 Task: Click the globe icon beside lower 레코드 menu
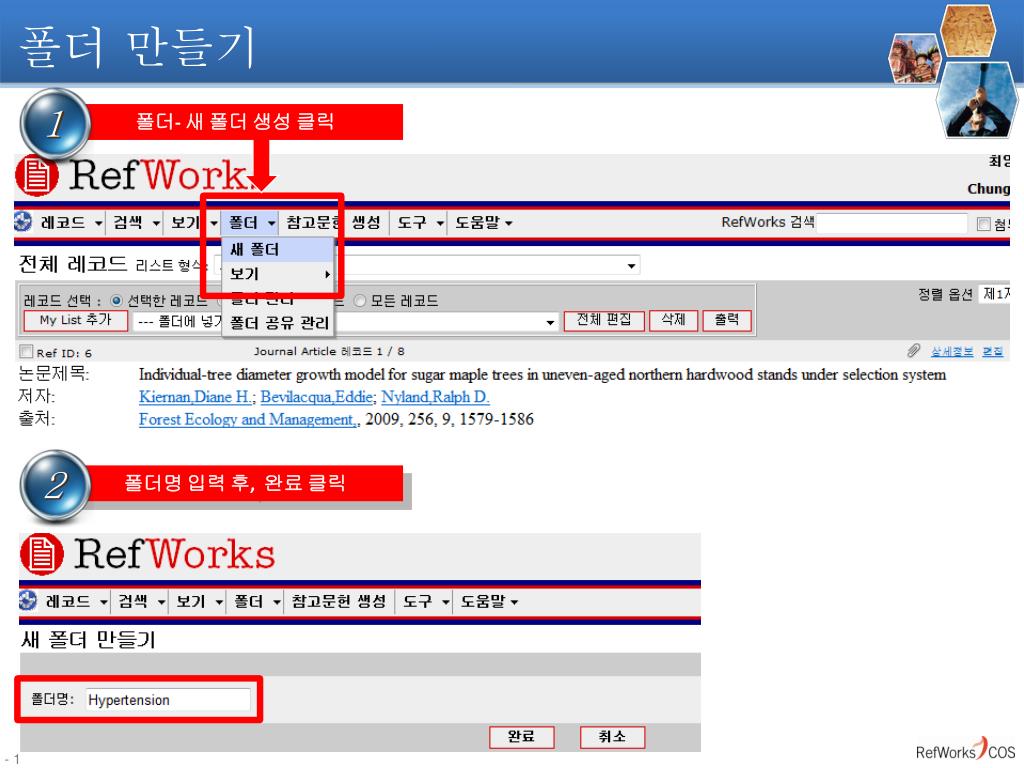[28, 600]
